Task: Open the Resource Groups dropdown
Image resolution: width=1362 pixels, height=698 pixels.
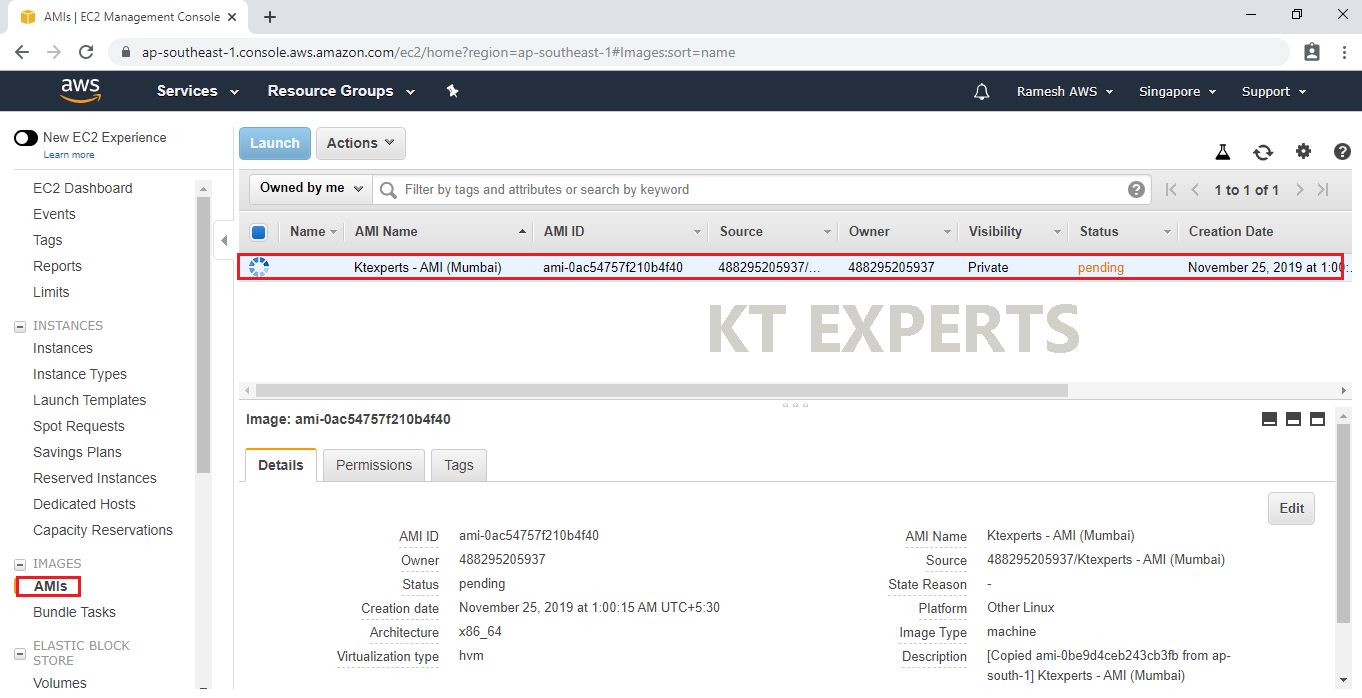Action: point(341,91)
